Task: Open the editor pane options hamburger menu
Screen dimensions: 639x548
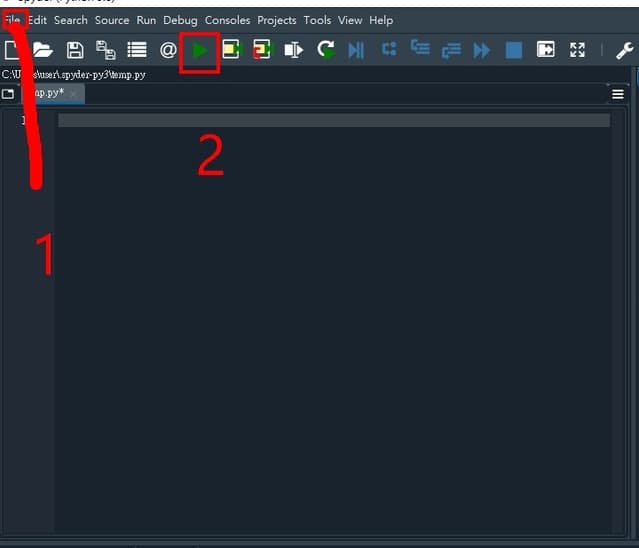Action: point(617,94)
